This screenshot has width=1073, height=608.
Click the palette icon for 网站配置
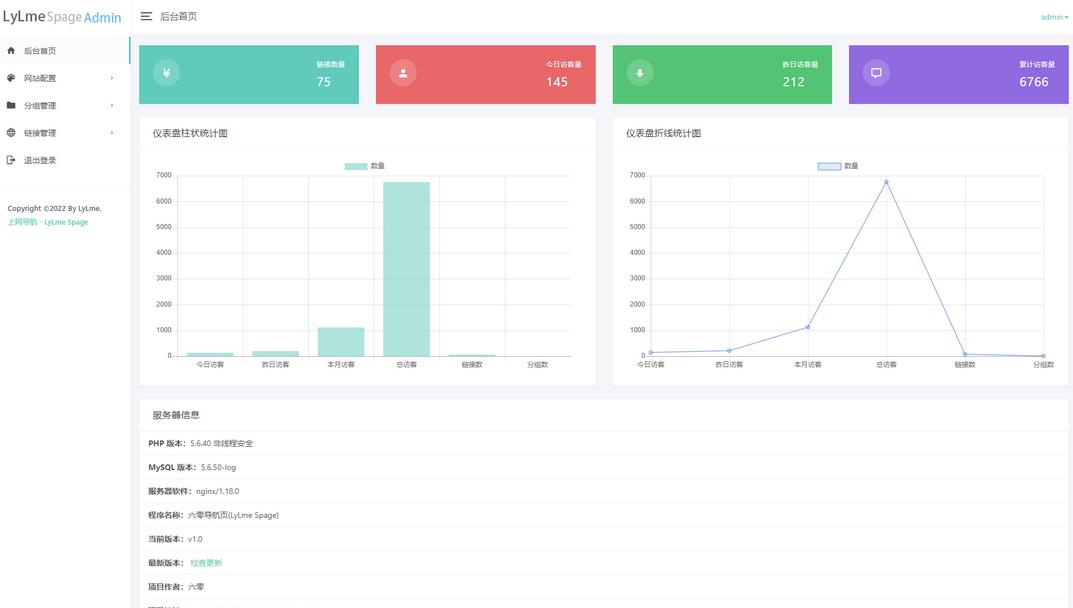click(x=11, y=78)
